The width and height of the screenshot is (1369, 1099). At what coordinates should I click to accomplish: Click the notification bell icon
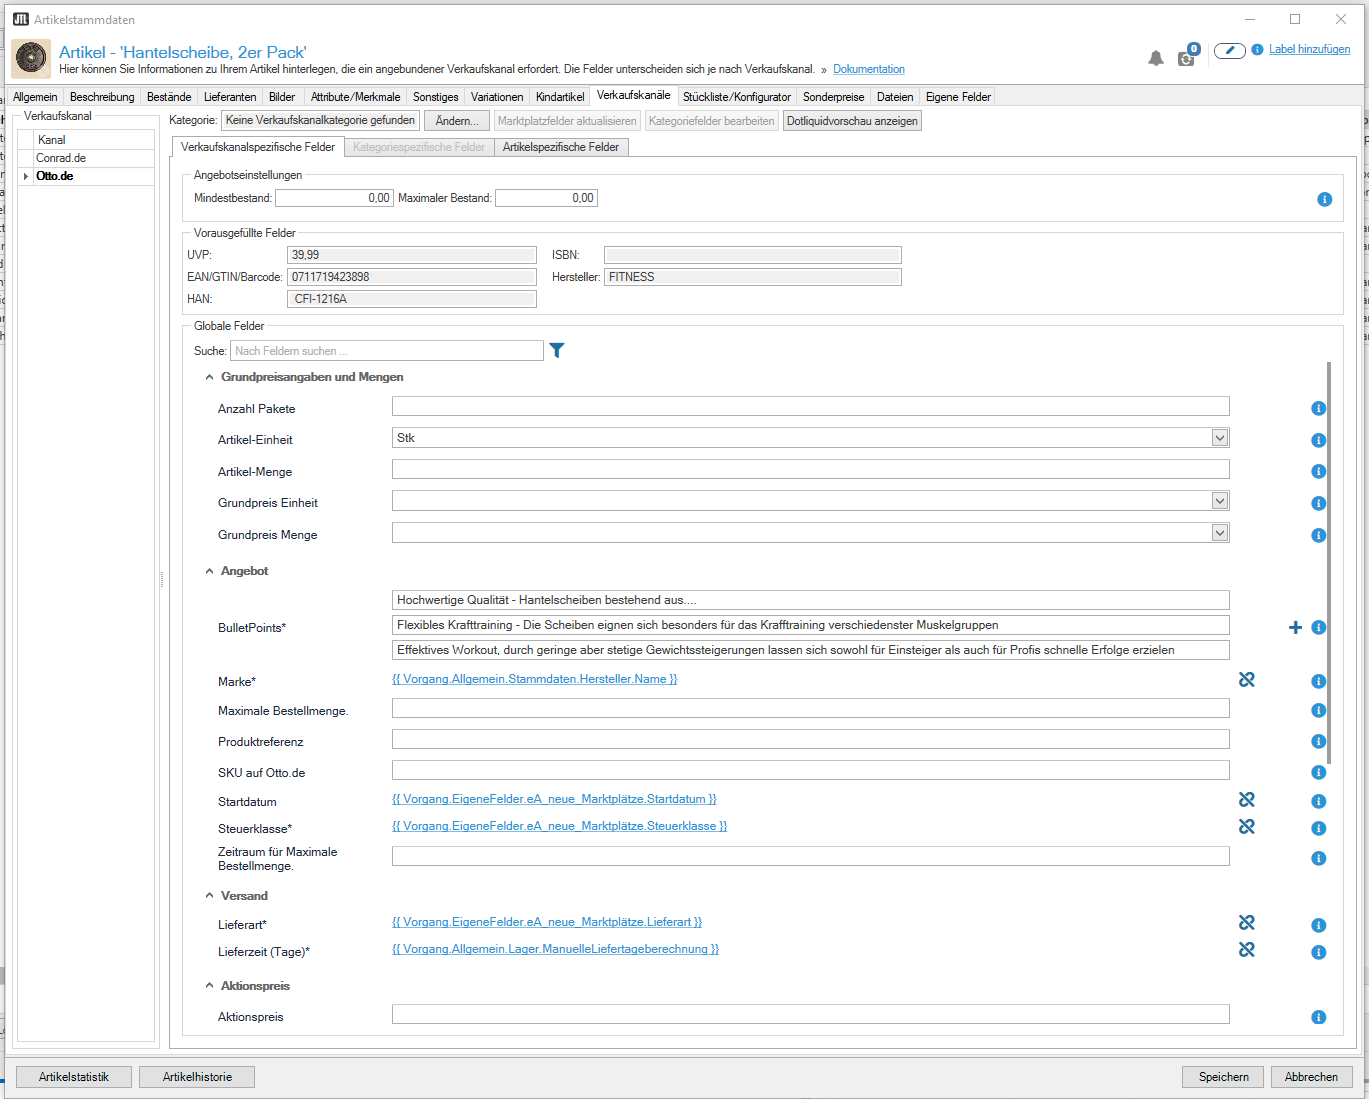[x=1155, y=58]
